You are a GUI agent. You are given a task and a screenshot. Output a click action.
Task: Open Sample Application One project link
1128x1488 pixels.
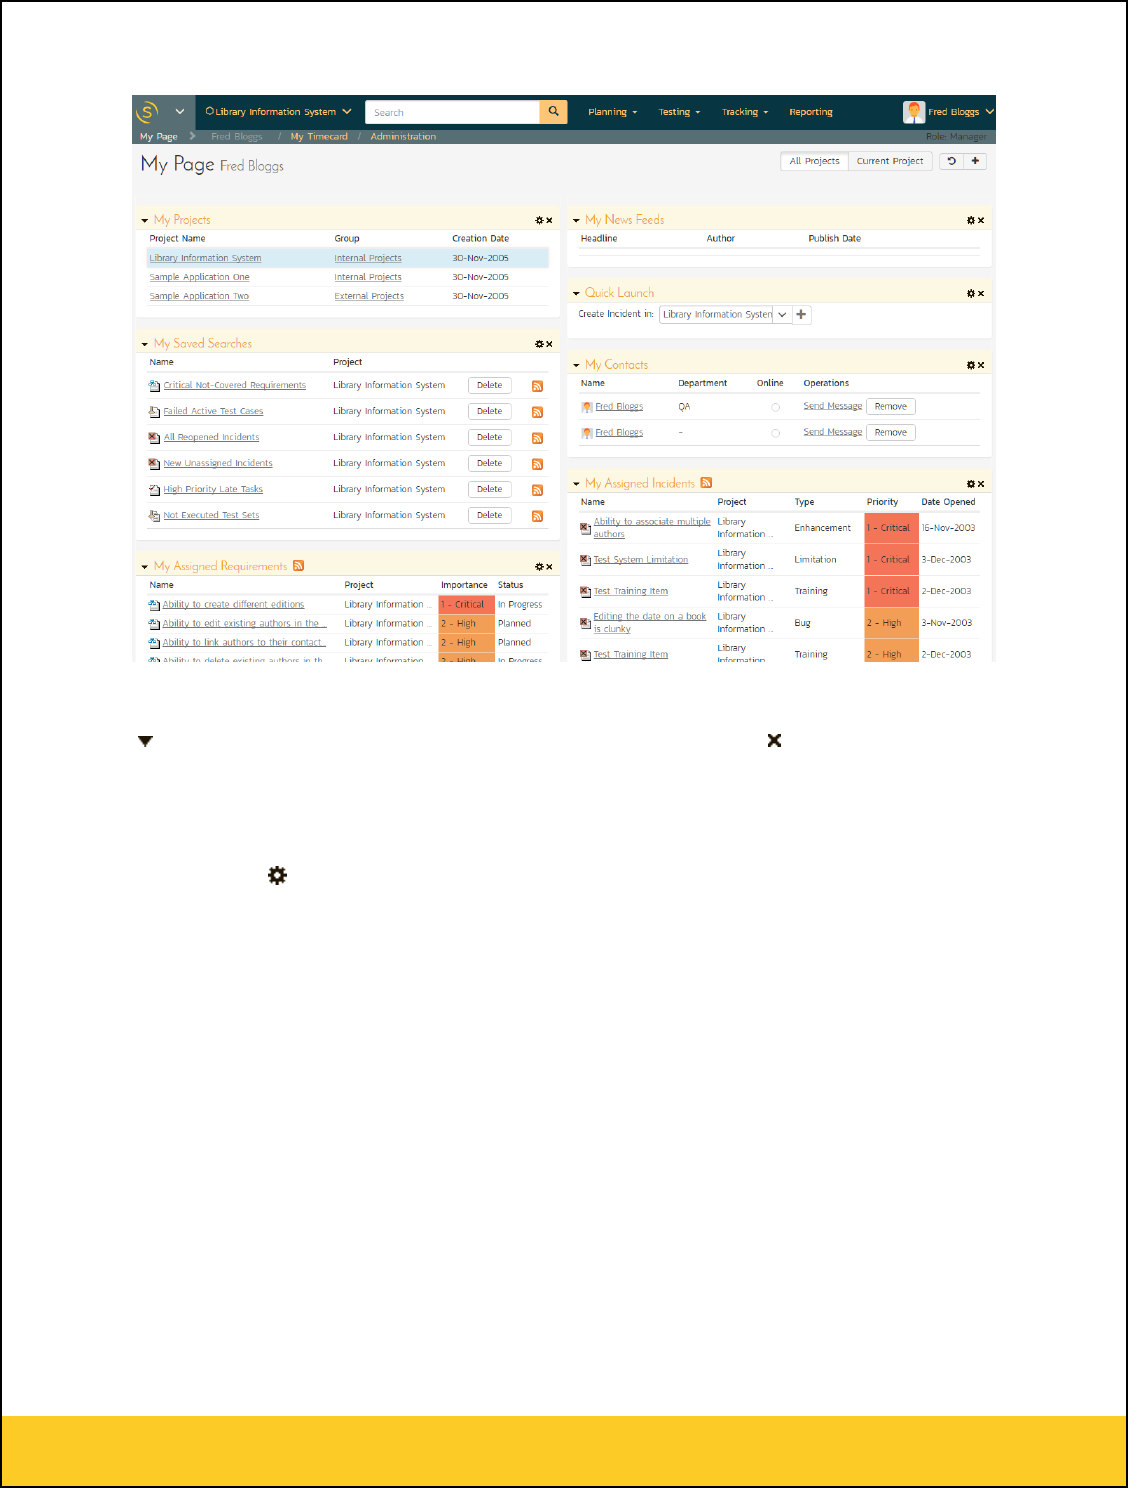click(x=200, y=277)
